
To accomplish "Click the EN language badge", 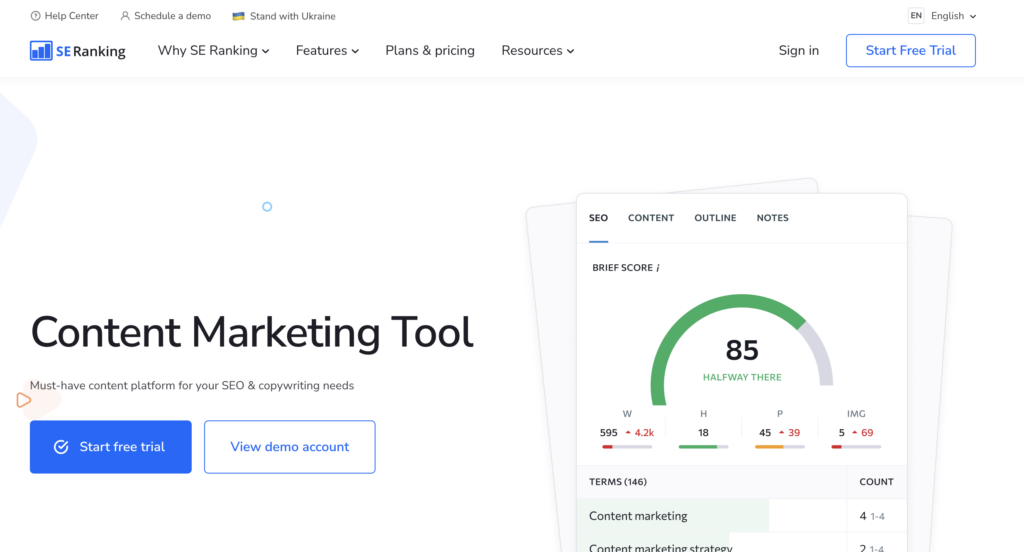I will [x=916, y=16].
